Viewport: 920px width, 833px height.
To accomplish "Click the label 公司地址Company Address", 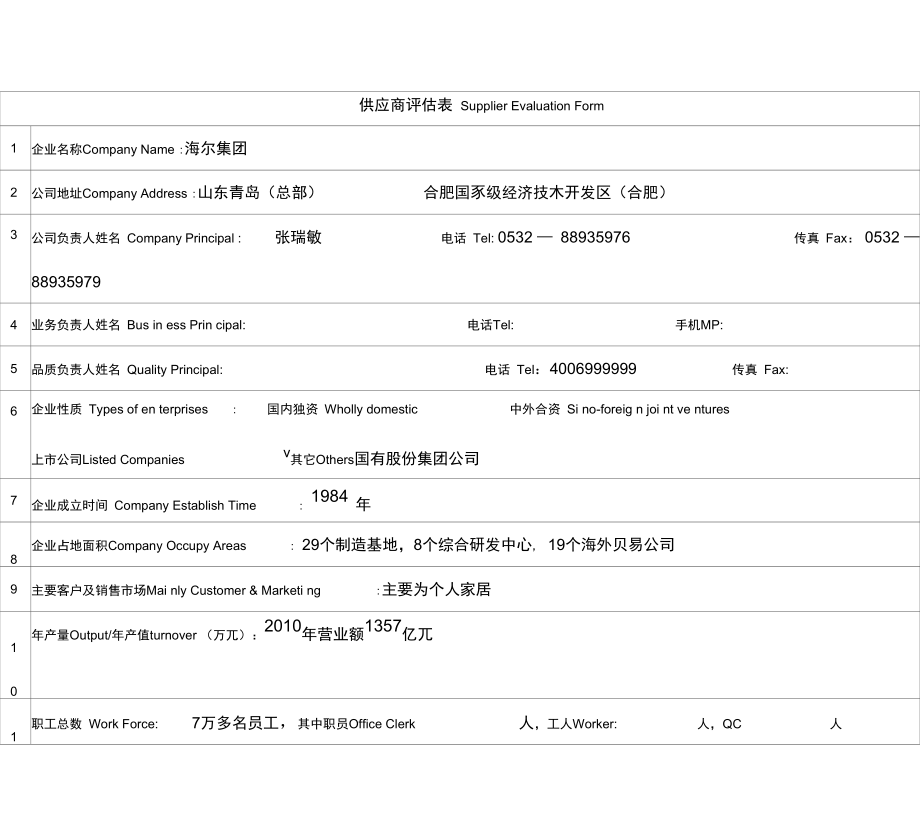I will pyautogui.click(x=109, y=194).
